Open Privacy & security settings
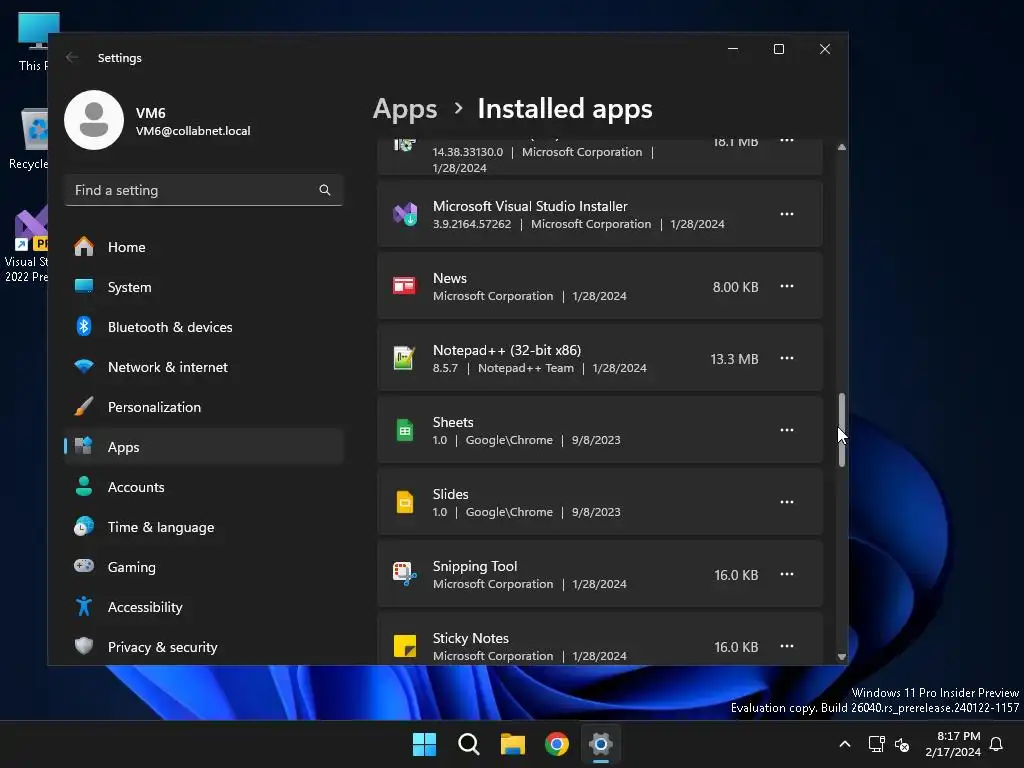Image resolution: width=1024 pixels, height=768 pixels. [x=204, y=647]
